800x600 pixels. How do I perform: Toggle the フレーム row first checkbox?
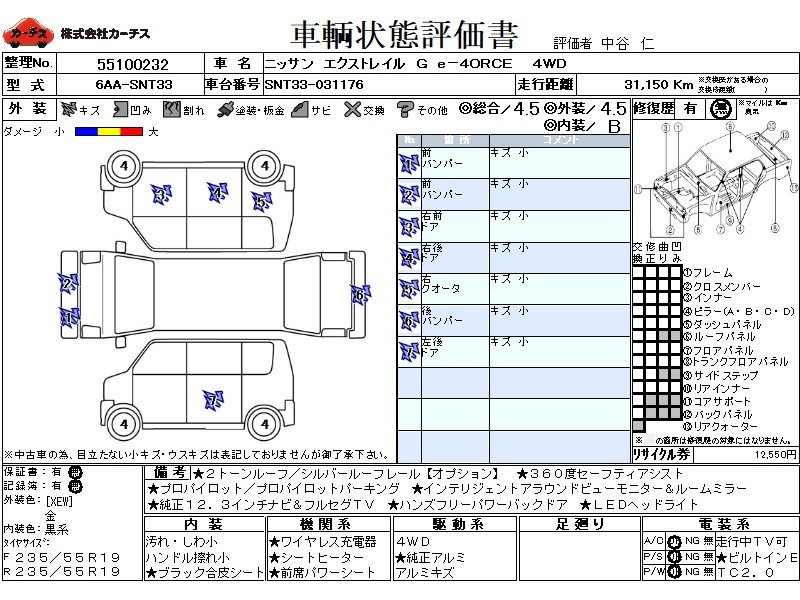pos(638,273)
